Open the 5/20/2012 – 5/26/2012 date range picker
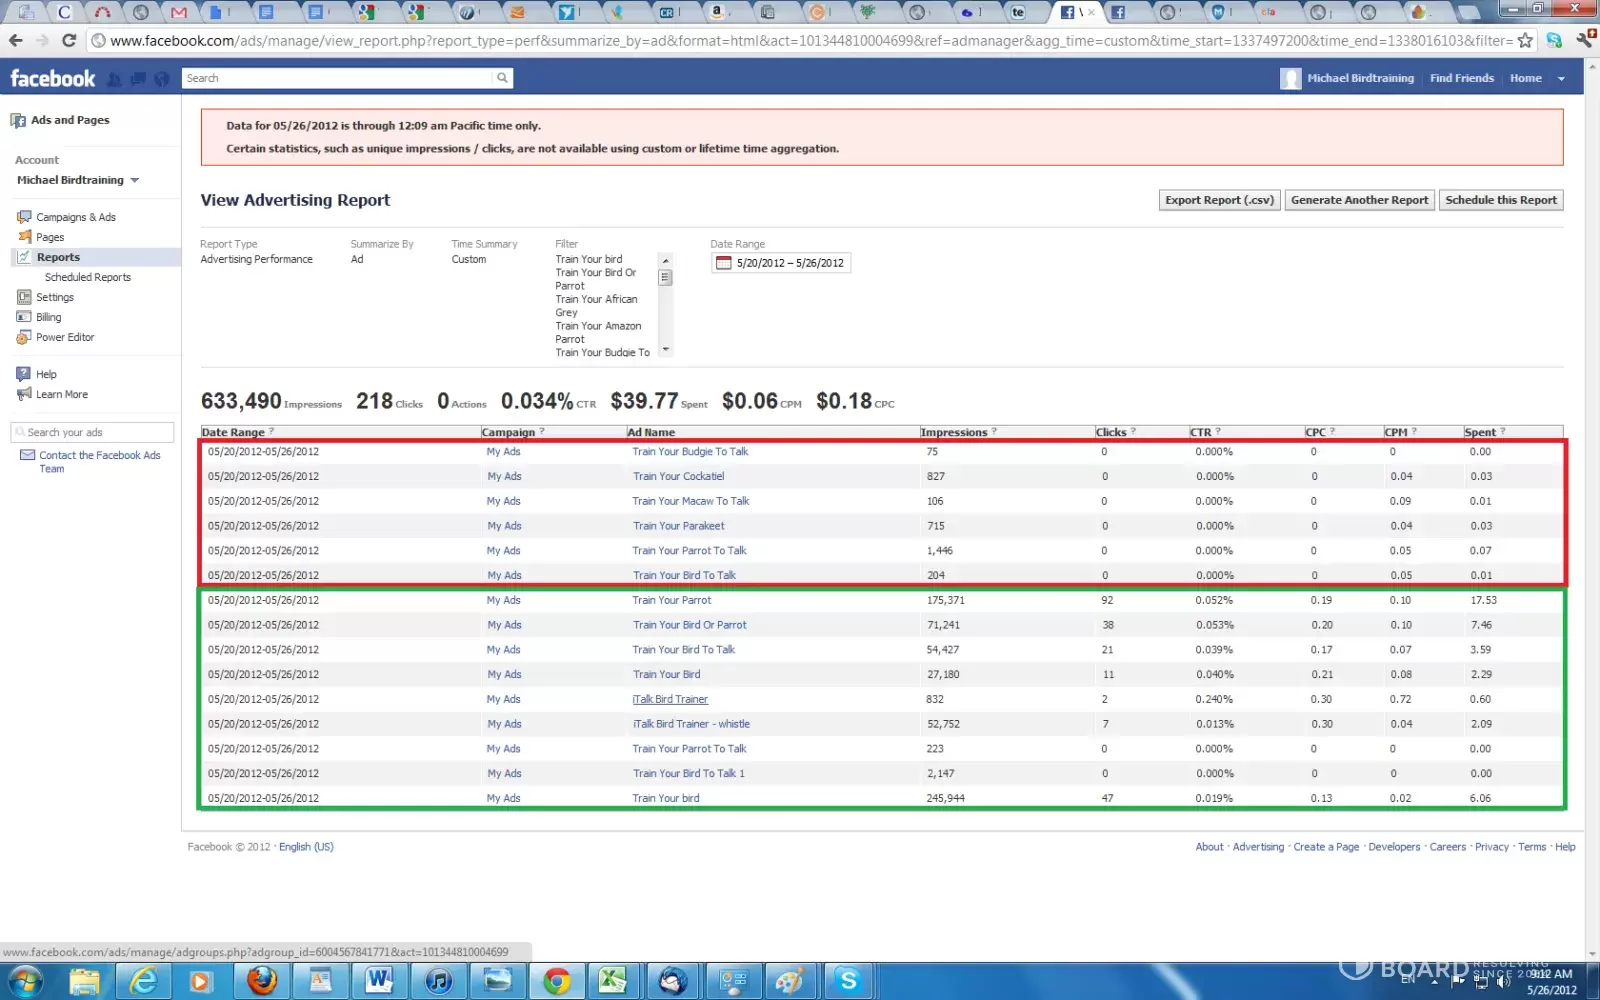Image resolution: width=1600 pixels, height=1000 pixels. pos(781,263)
